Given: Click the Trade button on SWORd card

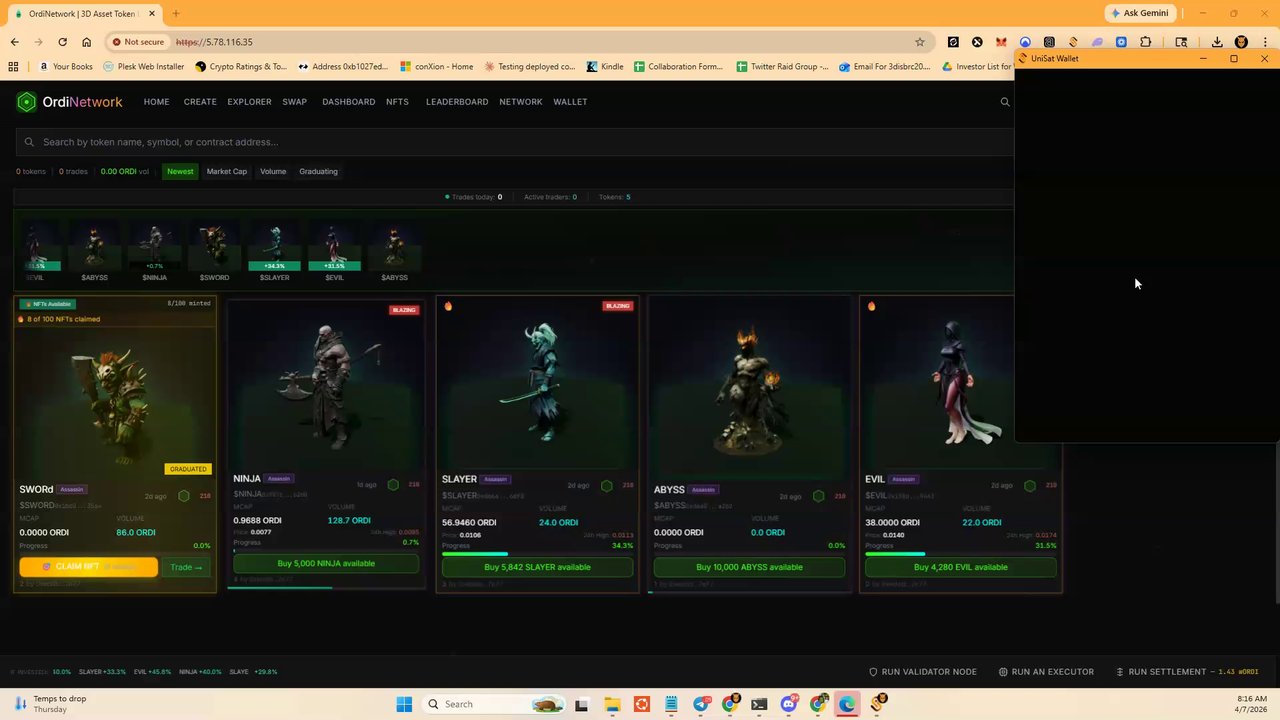Looking at the screenshot, I should 186,567.
